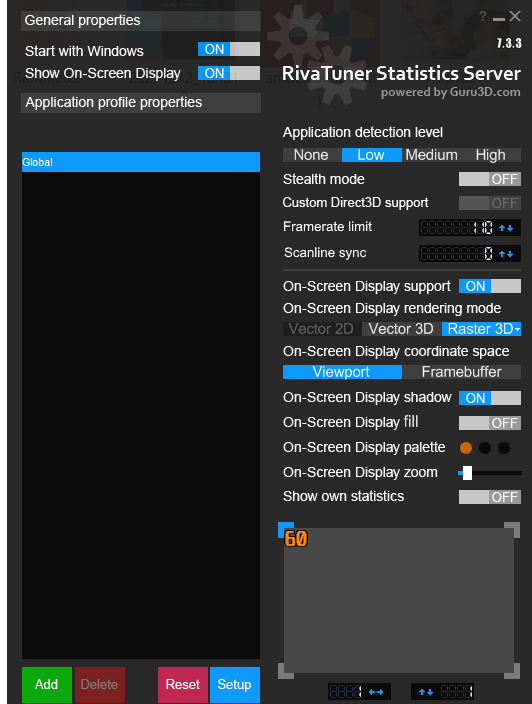Select Vector 3D rendering mode

(x=401, y=329)
